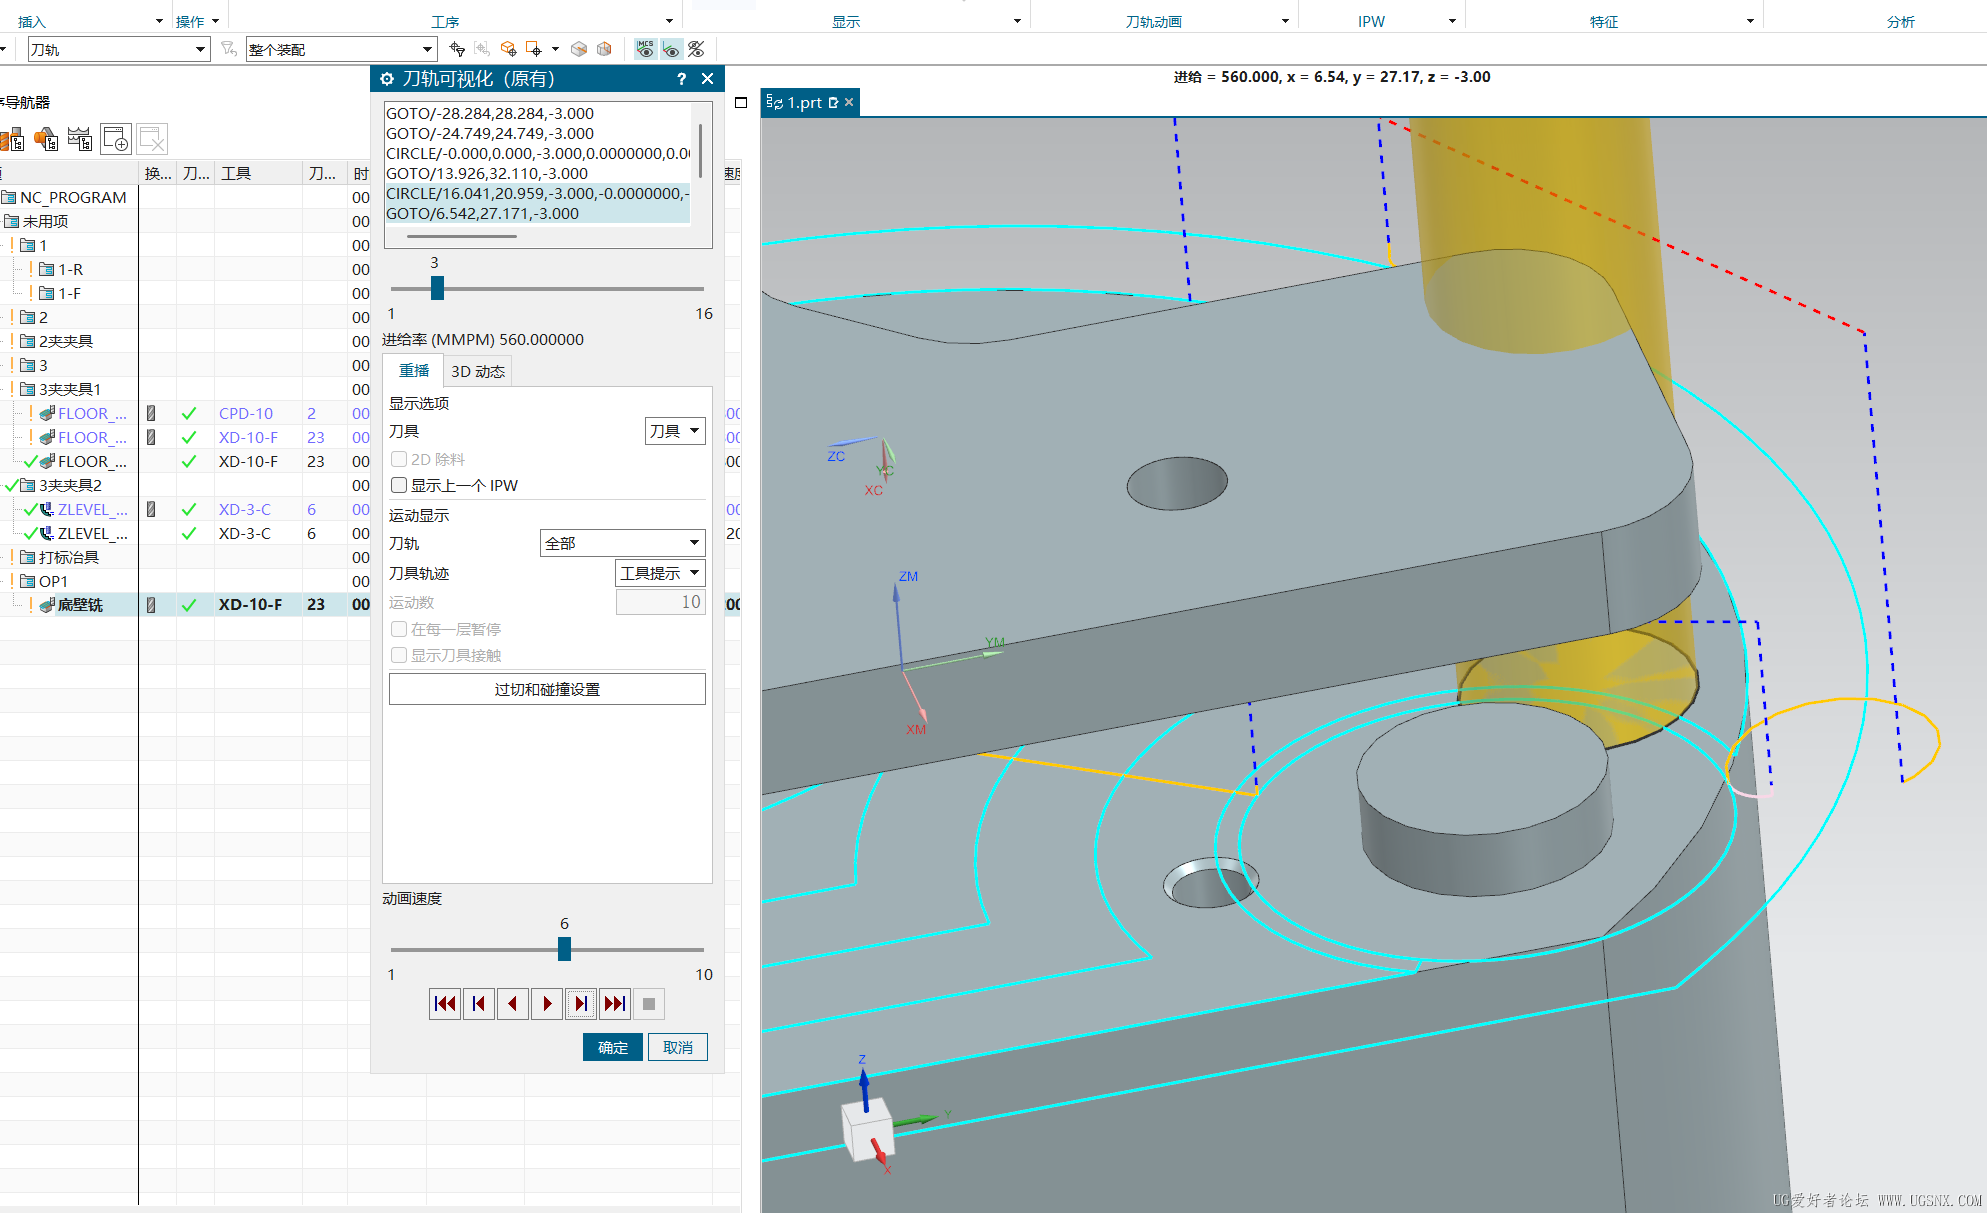Toggle the 在每一层暂停 checkbox

point(399,629)
